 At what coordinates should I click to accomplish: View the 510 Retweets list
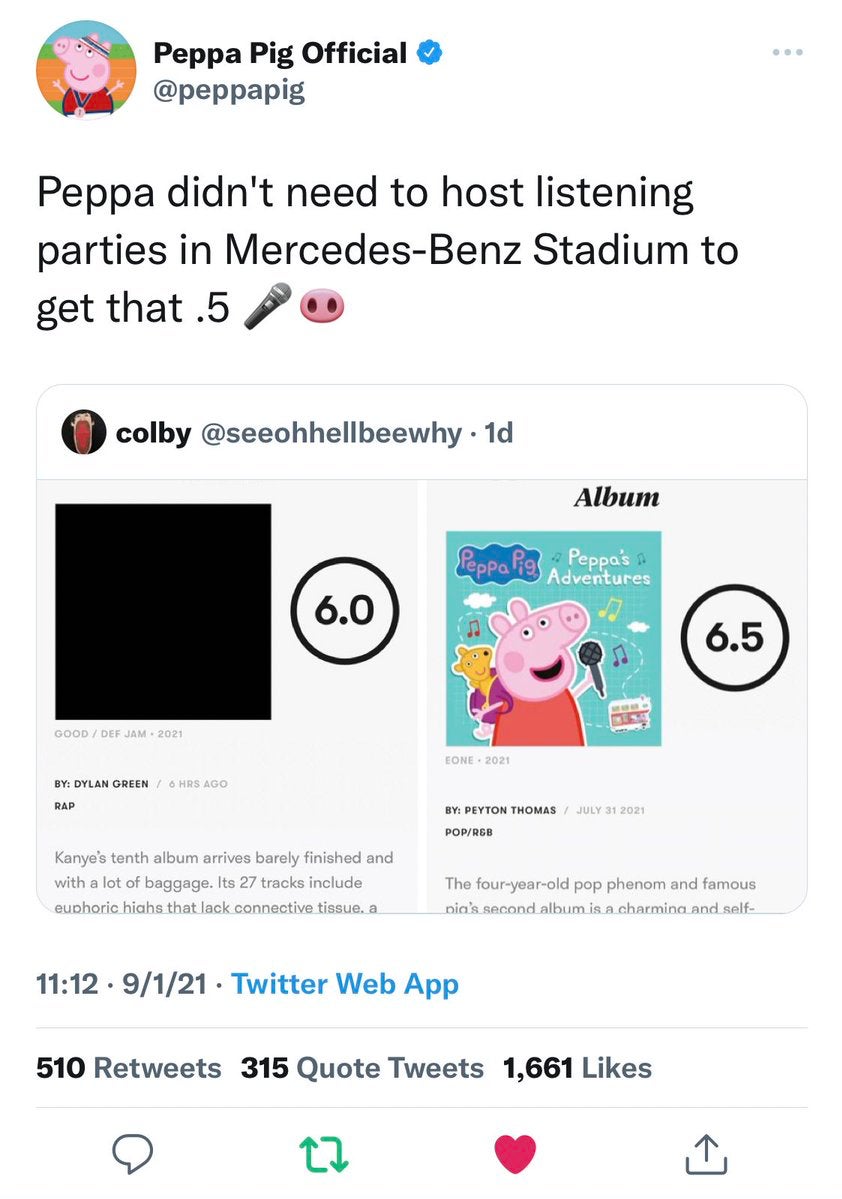129,1068
